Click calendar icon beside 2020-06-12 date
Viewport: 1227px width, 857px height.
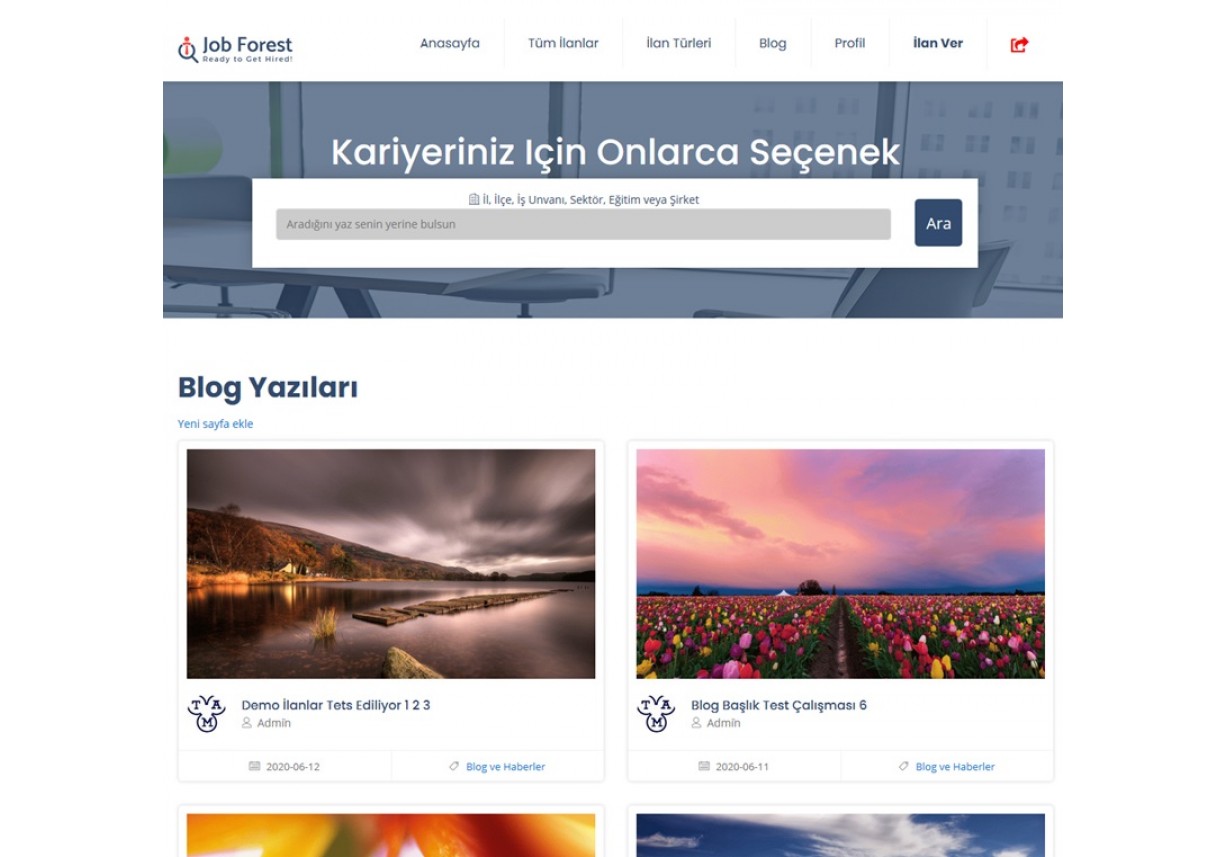tap(254, 766)
